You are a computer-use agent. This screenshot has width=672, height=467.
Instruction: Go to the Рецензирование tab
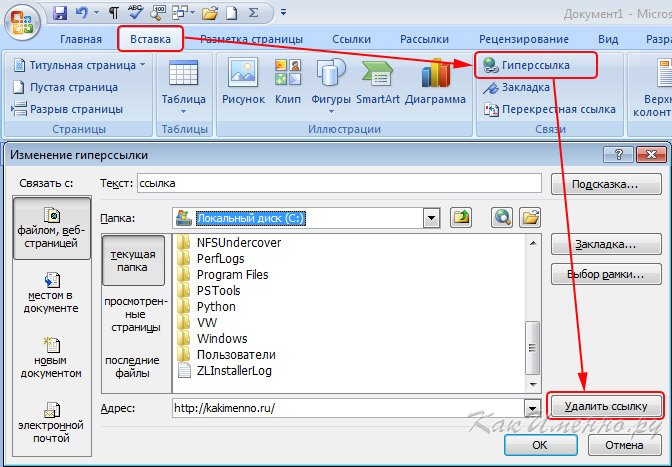click(524, 39)
